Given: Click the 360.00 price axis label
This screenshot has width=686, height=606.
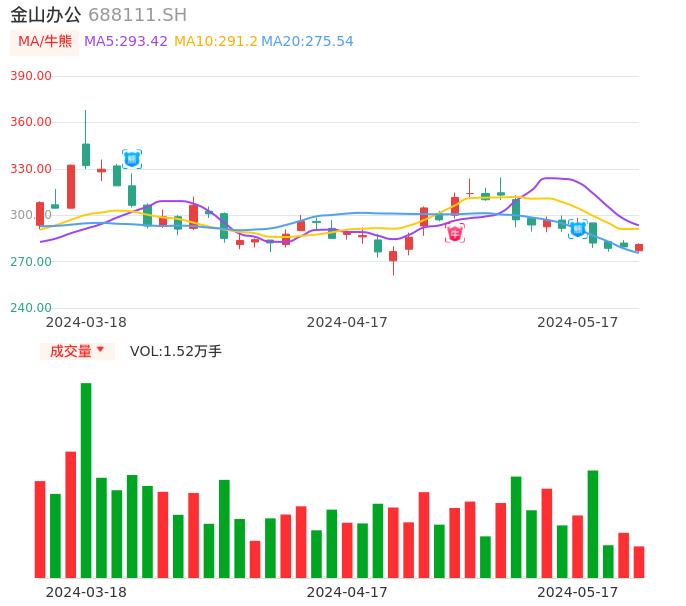Looking at the screenshot, I should click(x=31, y=122).
